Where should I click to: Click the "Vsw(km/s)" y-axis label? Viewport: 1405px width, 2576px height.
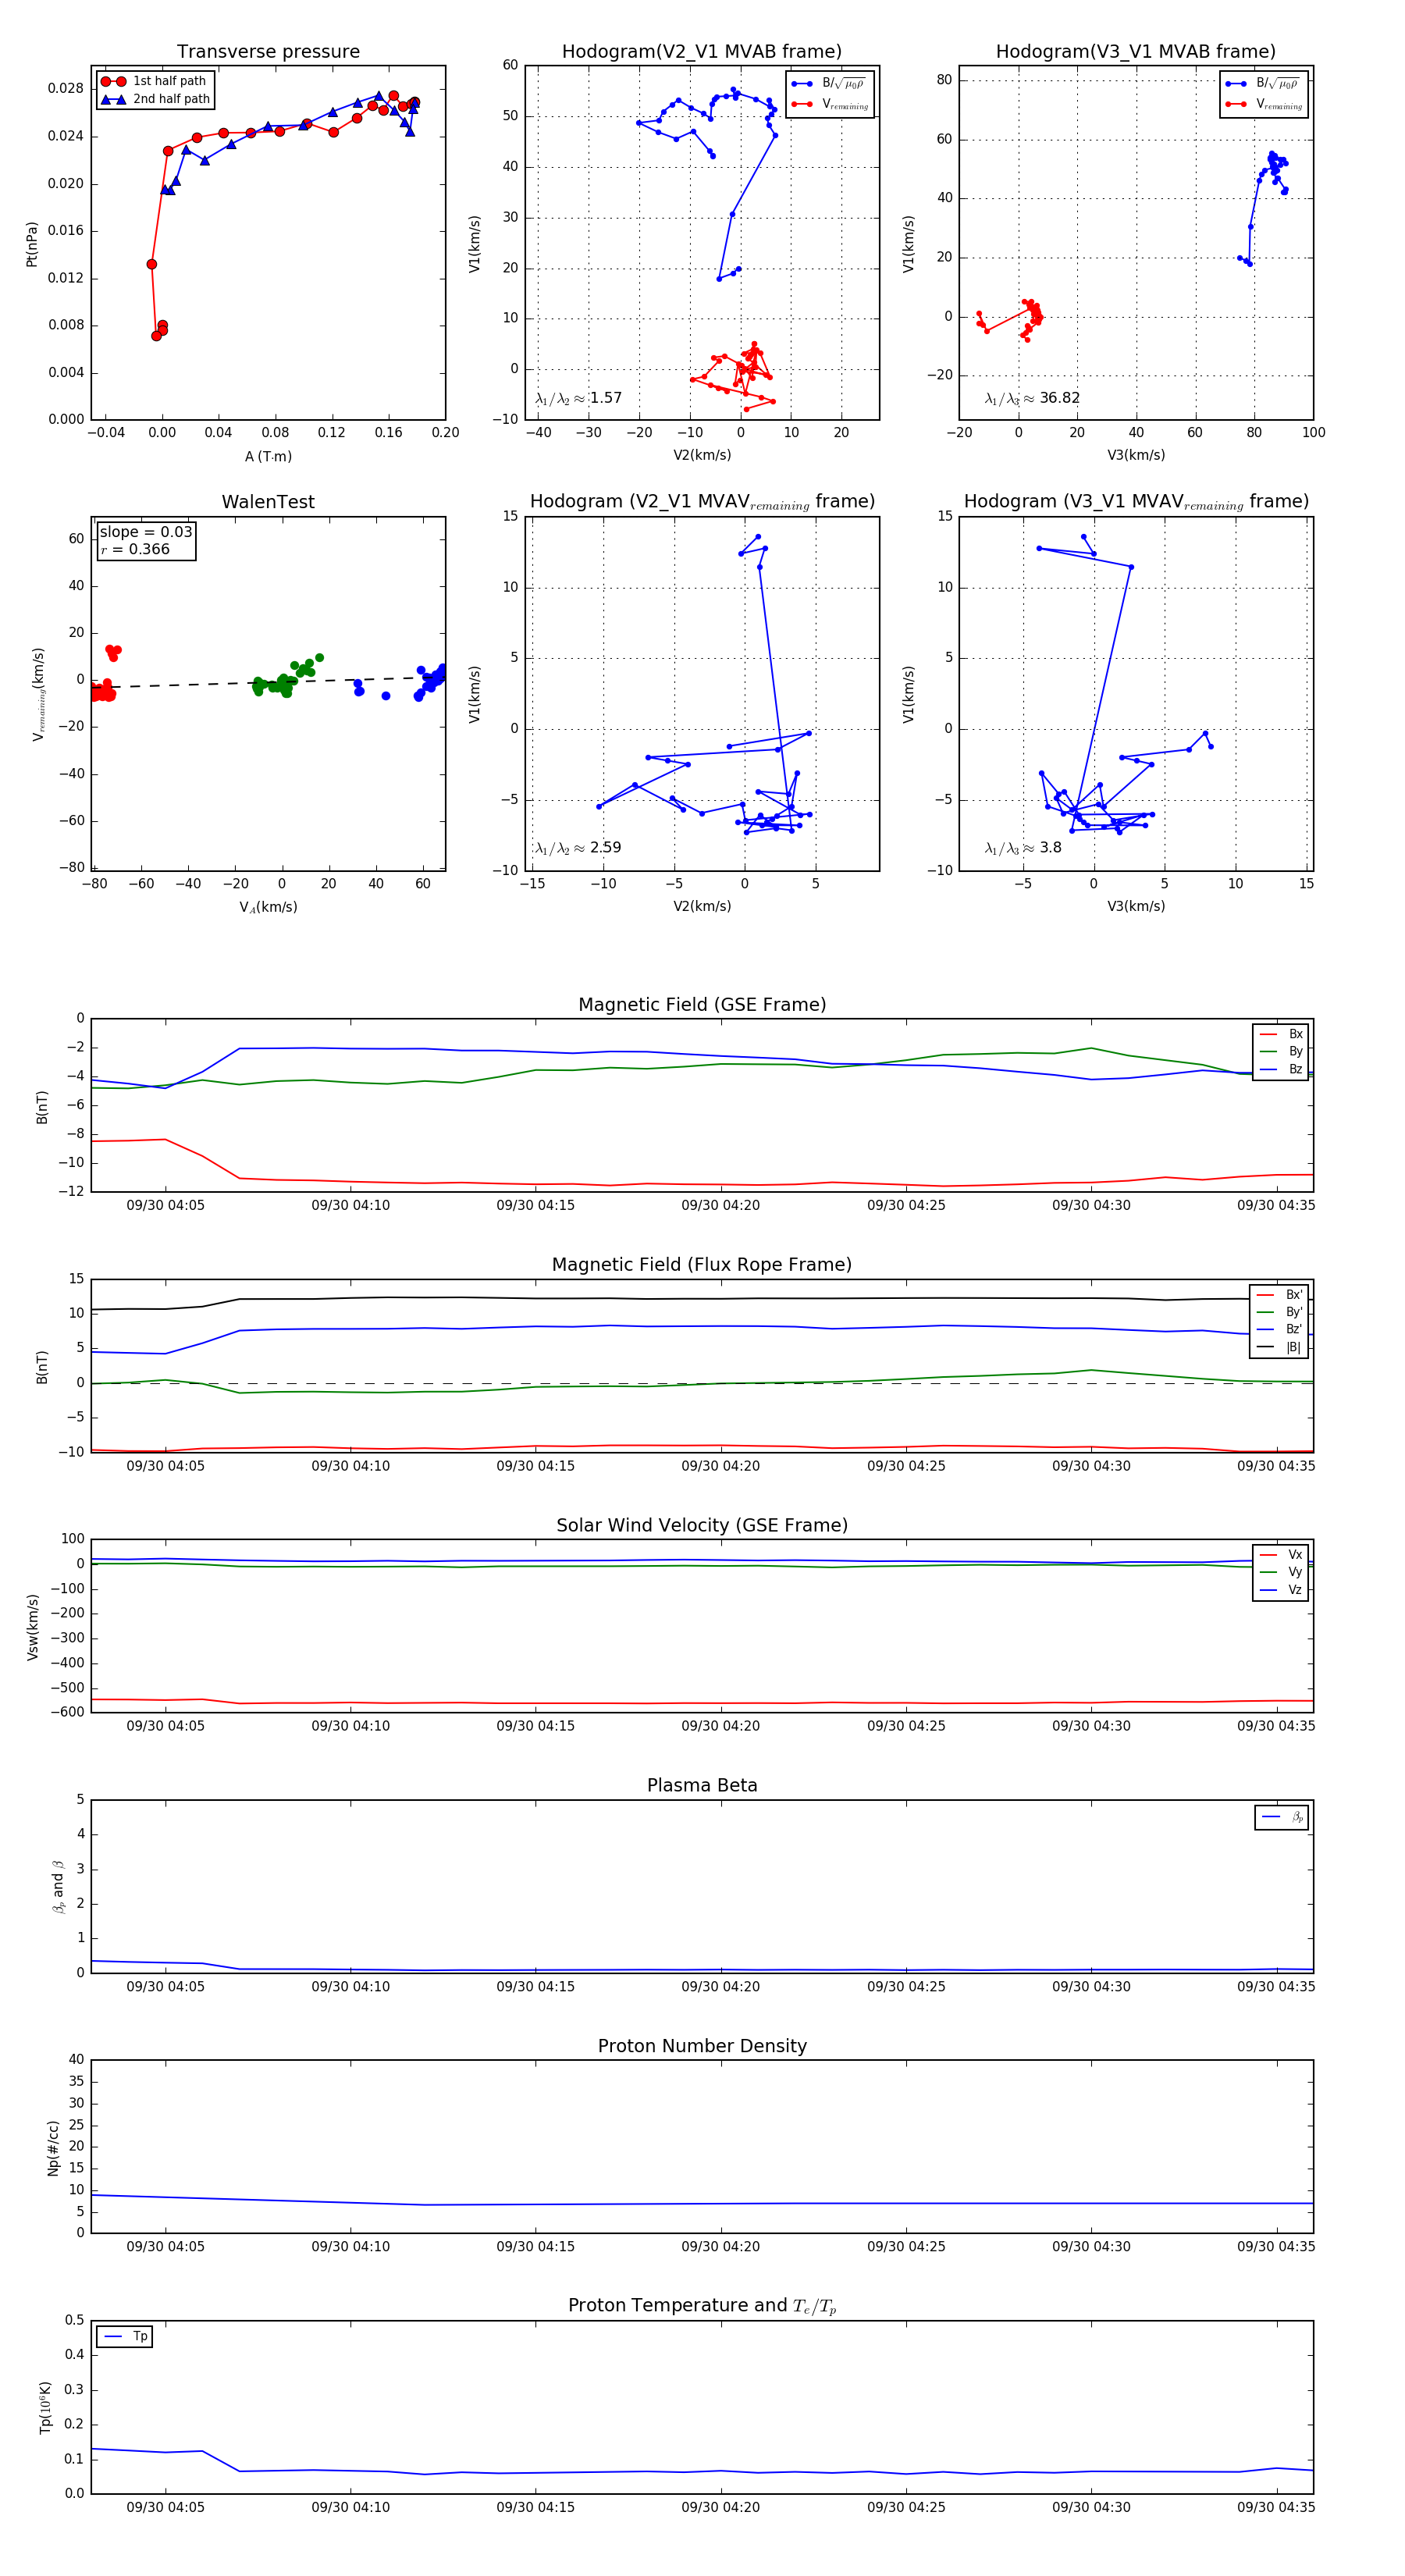coord(32,1627)
